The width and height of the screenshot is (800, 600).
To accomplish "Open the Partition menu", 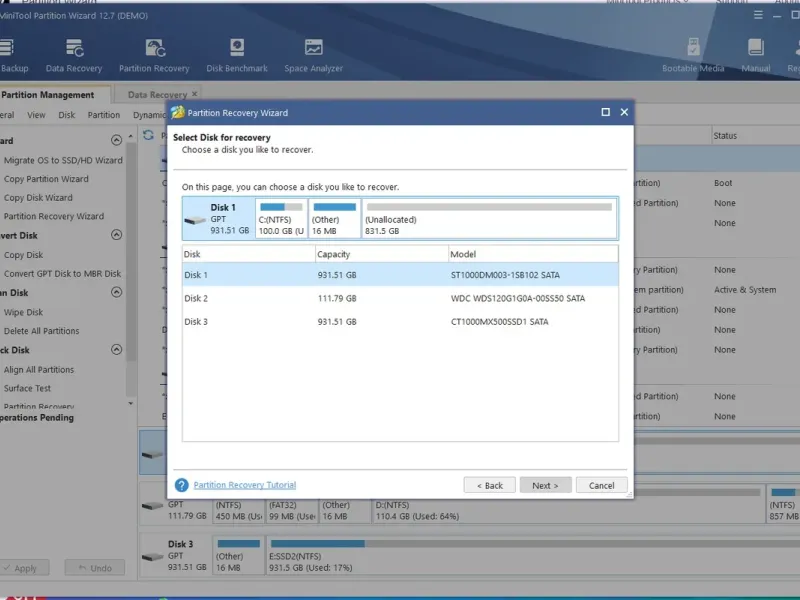I will point(104,115).
